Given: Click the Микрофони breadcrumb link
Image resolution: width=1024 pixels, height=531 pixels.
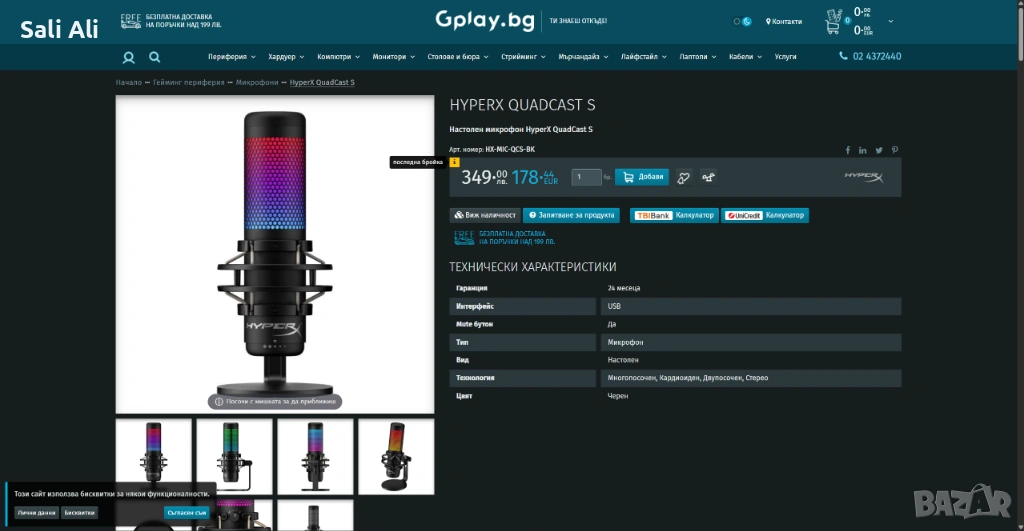Looking at the screenshot, I should (257, 82).
